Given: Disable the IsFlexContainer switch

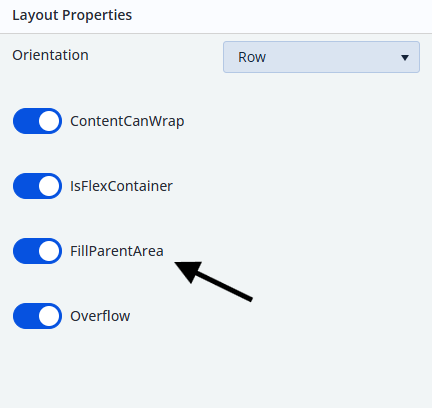Looking at the screenshot, I should 37,186.
